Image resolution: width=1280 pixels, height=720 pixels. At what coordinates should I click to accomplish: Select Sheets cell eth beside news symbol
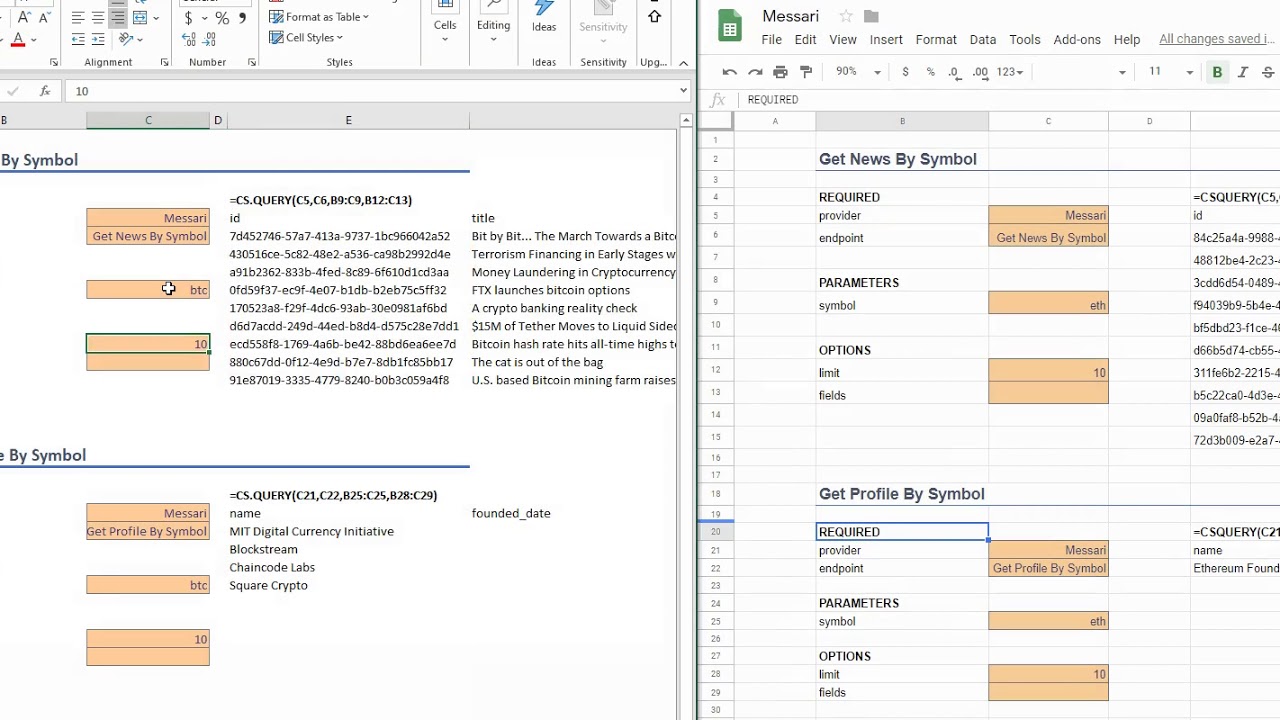coord(1048,305)
